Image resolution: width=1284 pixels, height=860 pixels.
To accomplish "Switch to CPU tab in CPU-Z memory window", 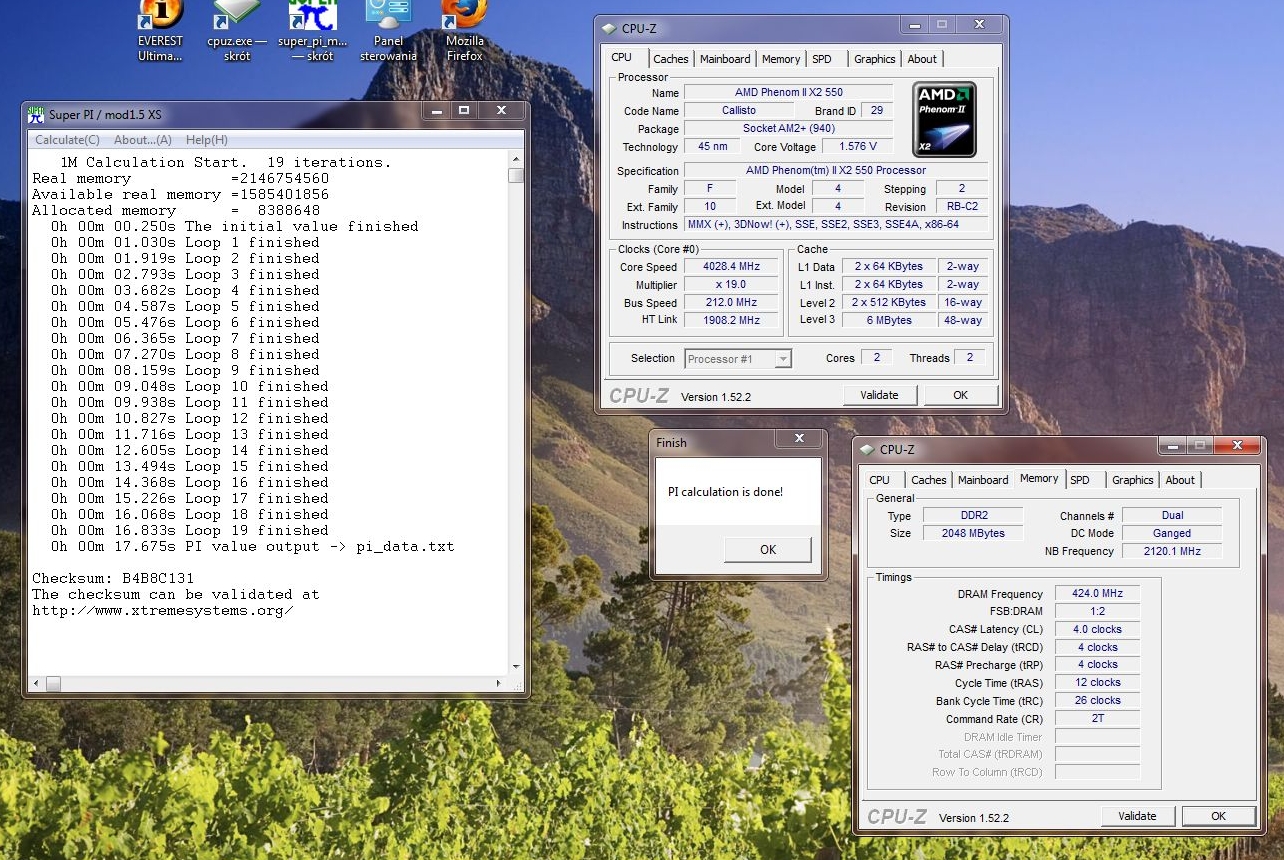I will [880, 480].
